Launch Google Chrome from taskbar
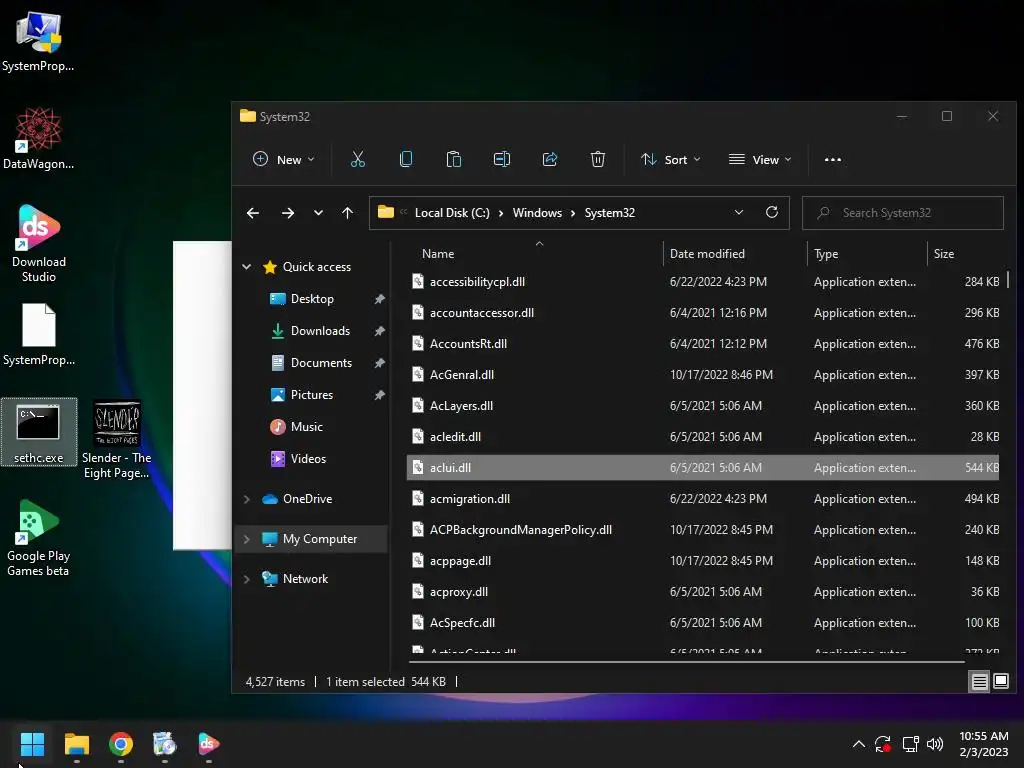Viewport: 1024px width, 768px height. 121,744
